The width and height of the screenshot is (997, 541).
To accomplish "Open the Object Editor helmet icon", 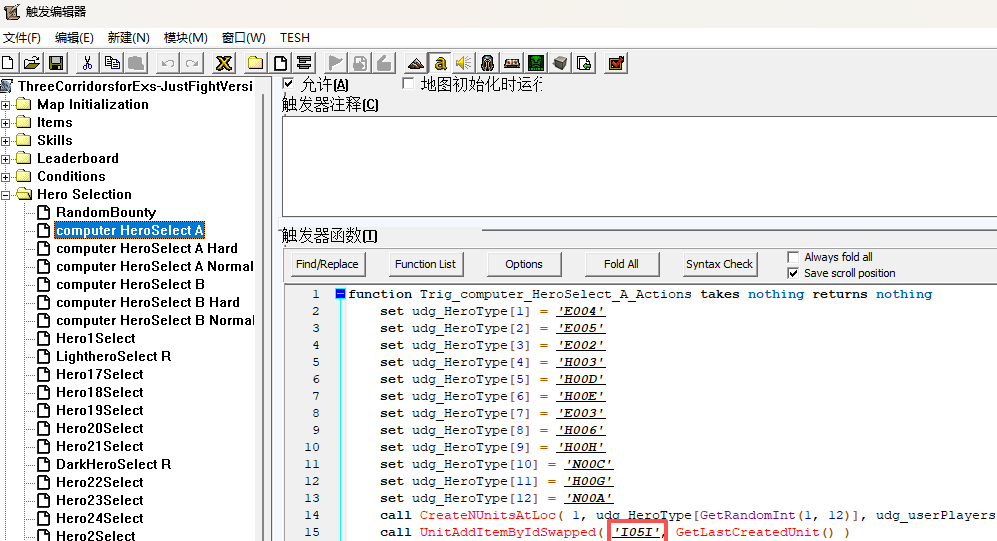I will pyautogui.click(x=488, y=63).
